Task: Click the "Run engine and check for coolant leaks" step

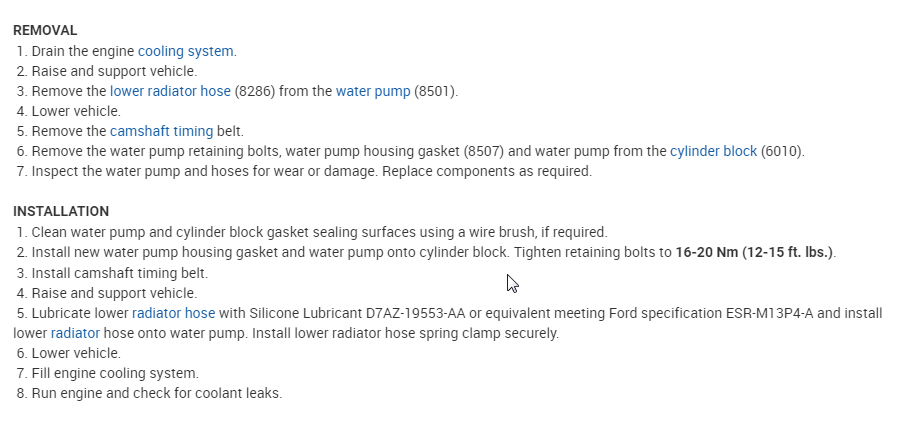Action: (x=157, y=393)
